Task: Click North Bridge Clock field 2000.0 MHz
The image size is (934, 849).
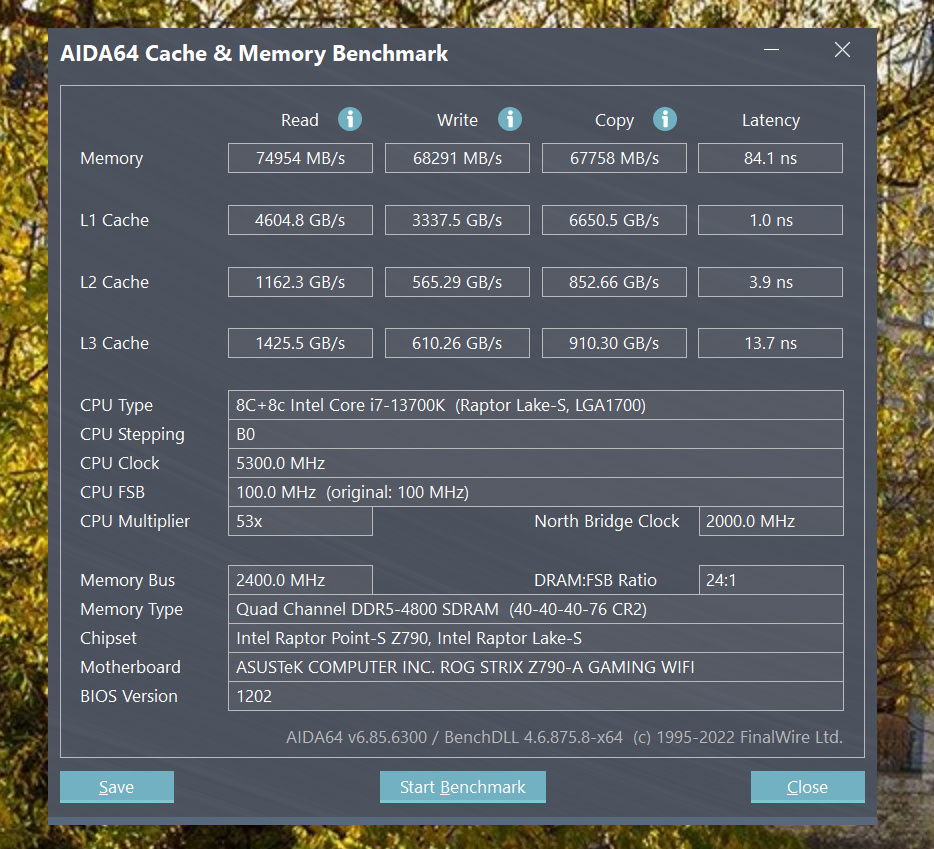Action: point(771,521)
